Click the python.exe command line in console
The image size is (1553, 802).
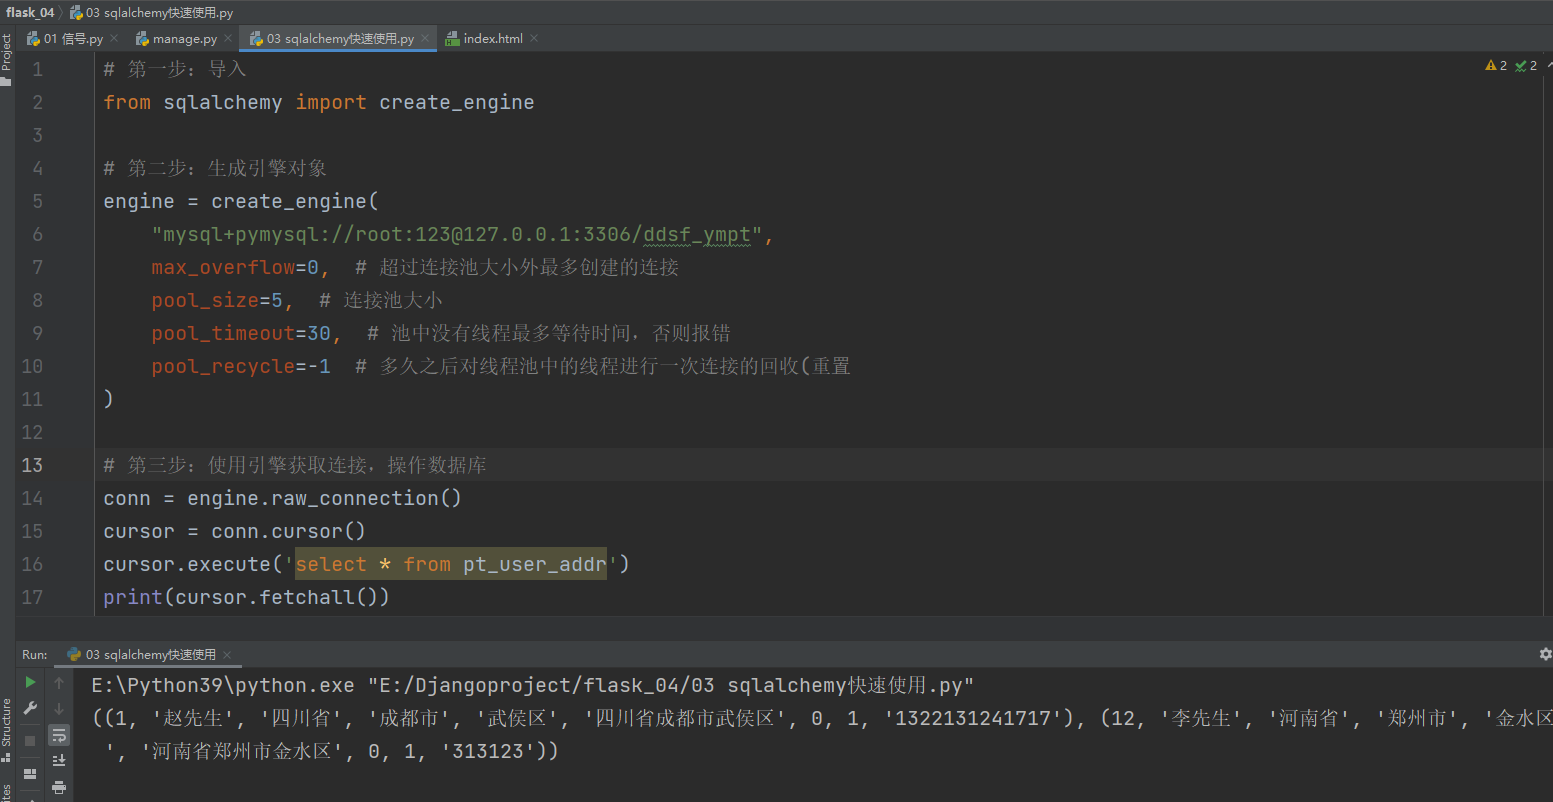(x=532, y=685)
